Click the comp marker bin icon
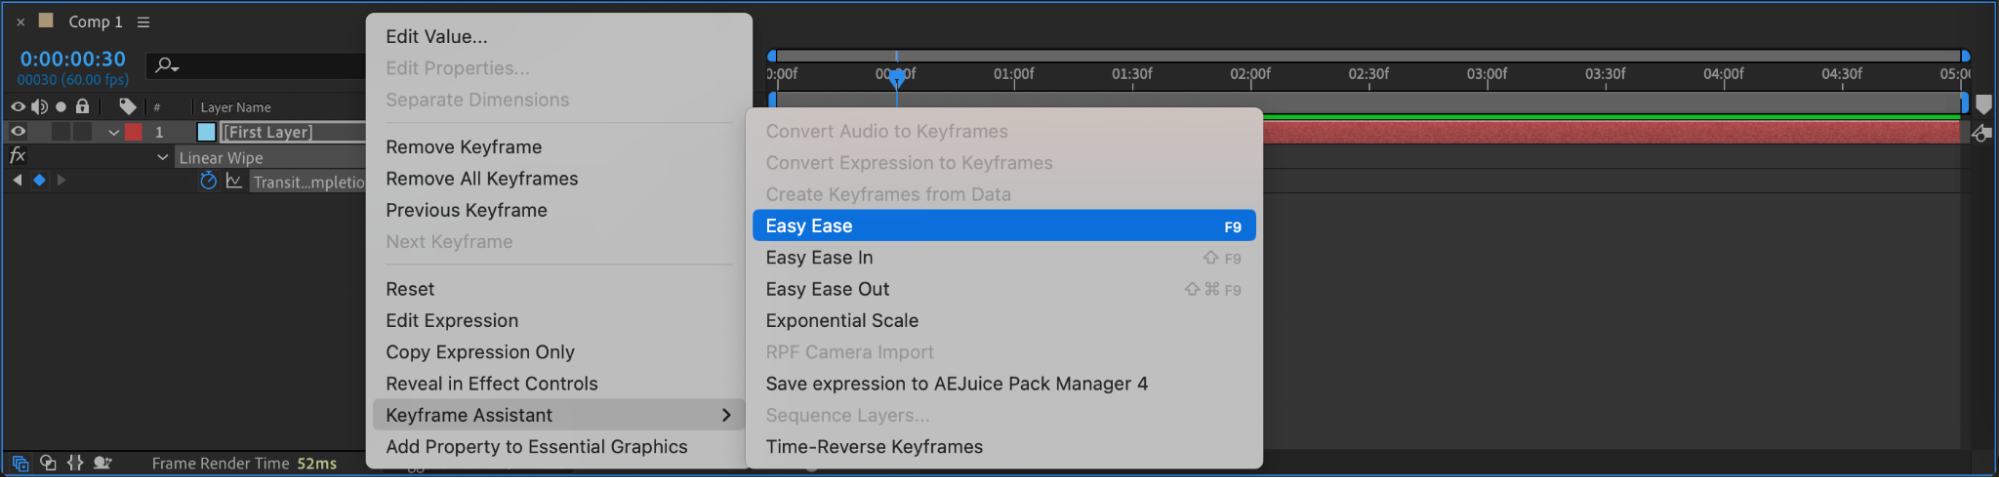The height and width of the screenshot is (478, 1999). (1984, 104)
